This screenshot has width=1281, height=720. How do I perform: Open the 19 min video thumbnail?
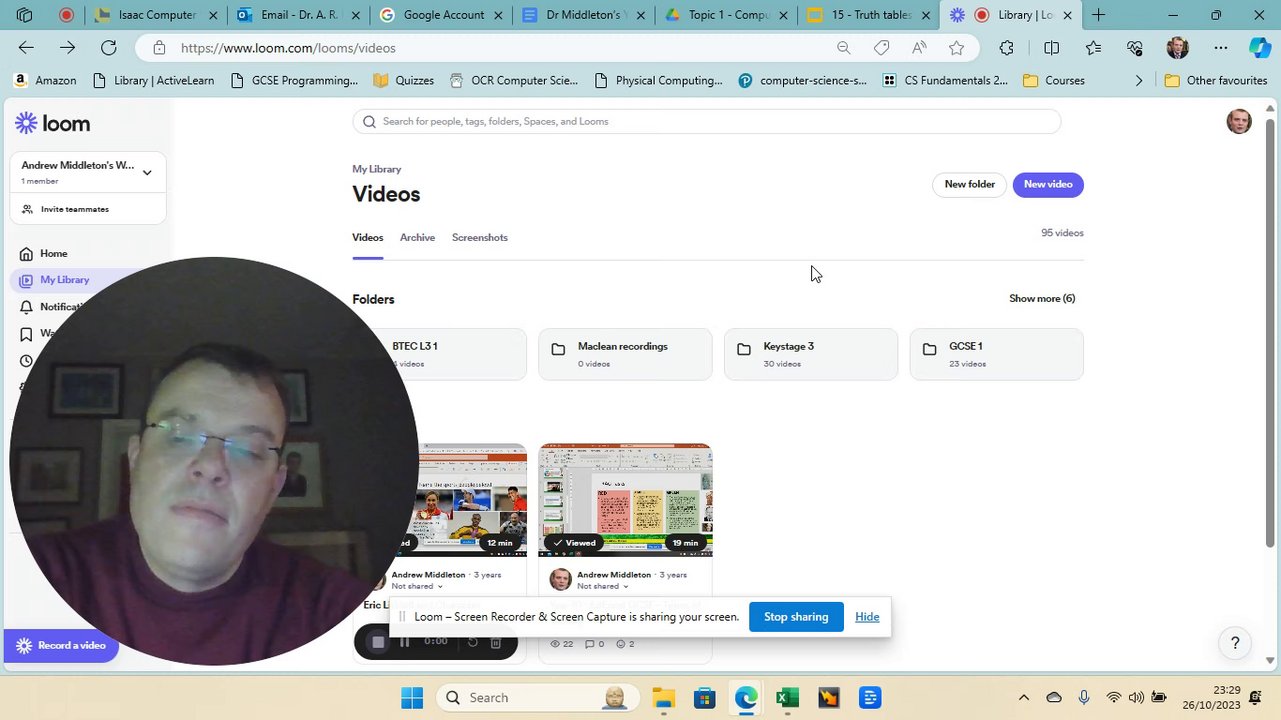[x=625, y=500]
